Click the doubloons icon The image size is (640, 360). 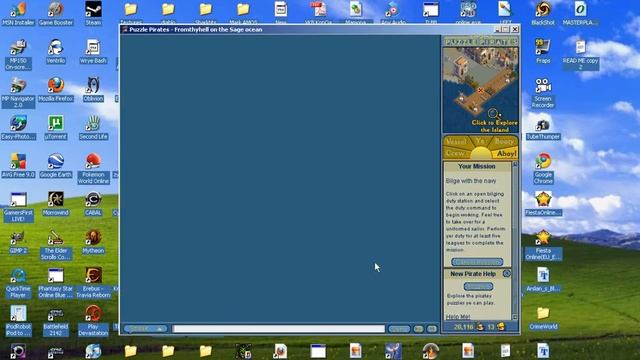point(501,327)
